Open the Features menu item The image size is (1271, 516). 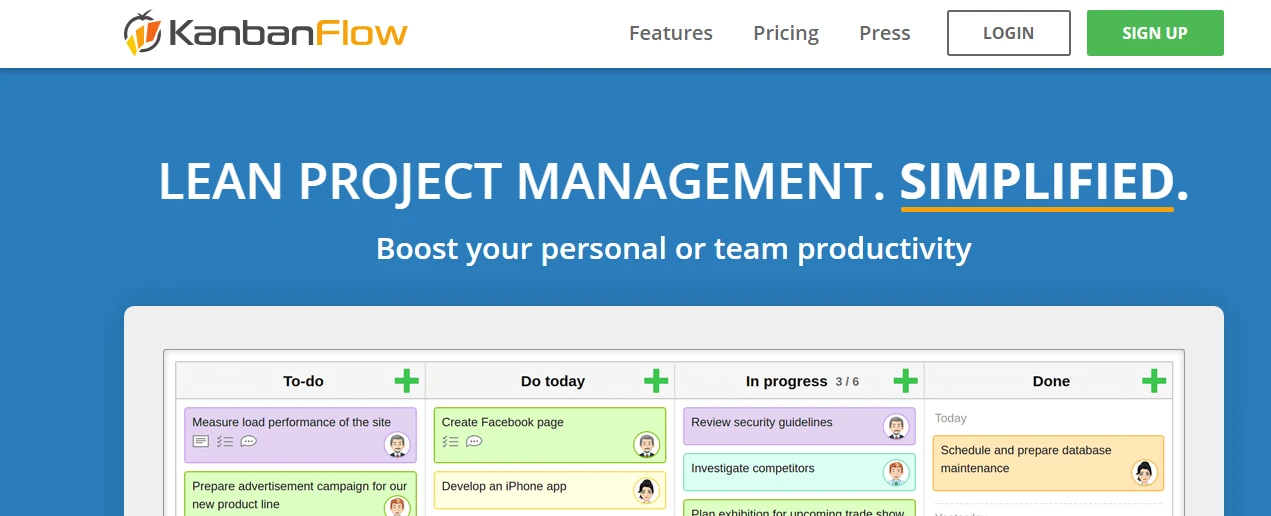(x=670, y=33)
